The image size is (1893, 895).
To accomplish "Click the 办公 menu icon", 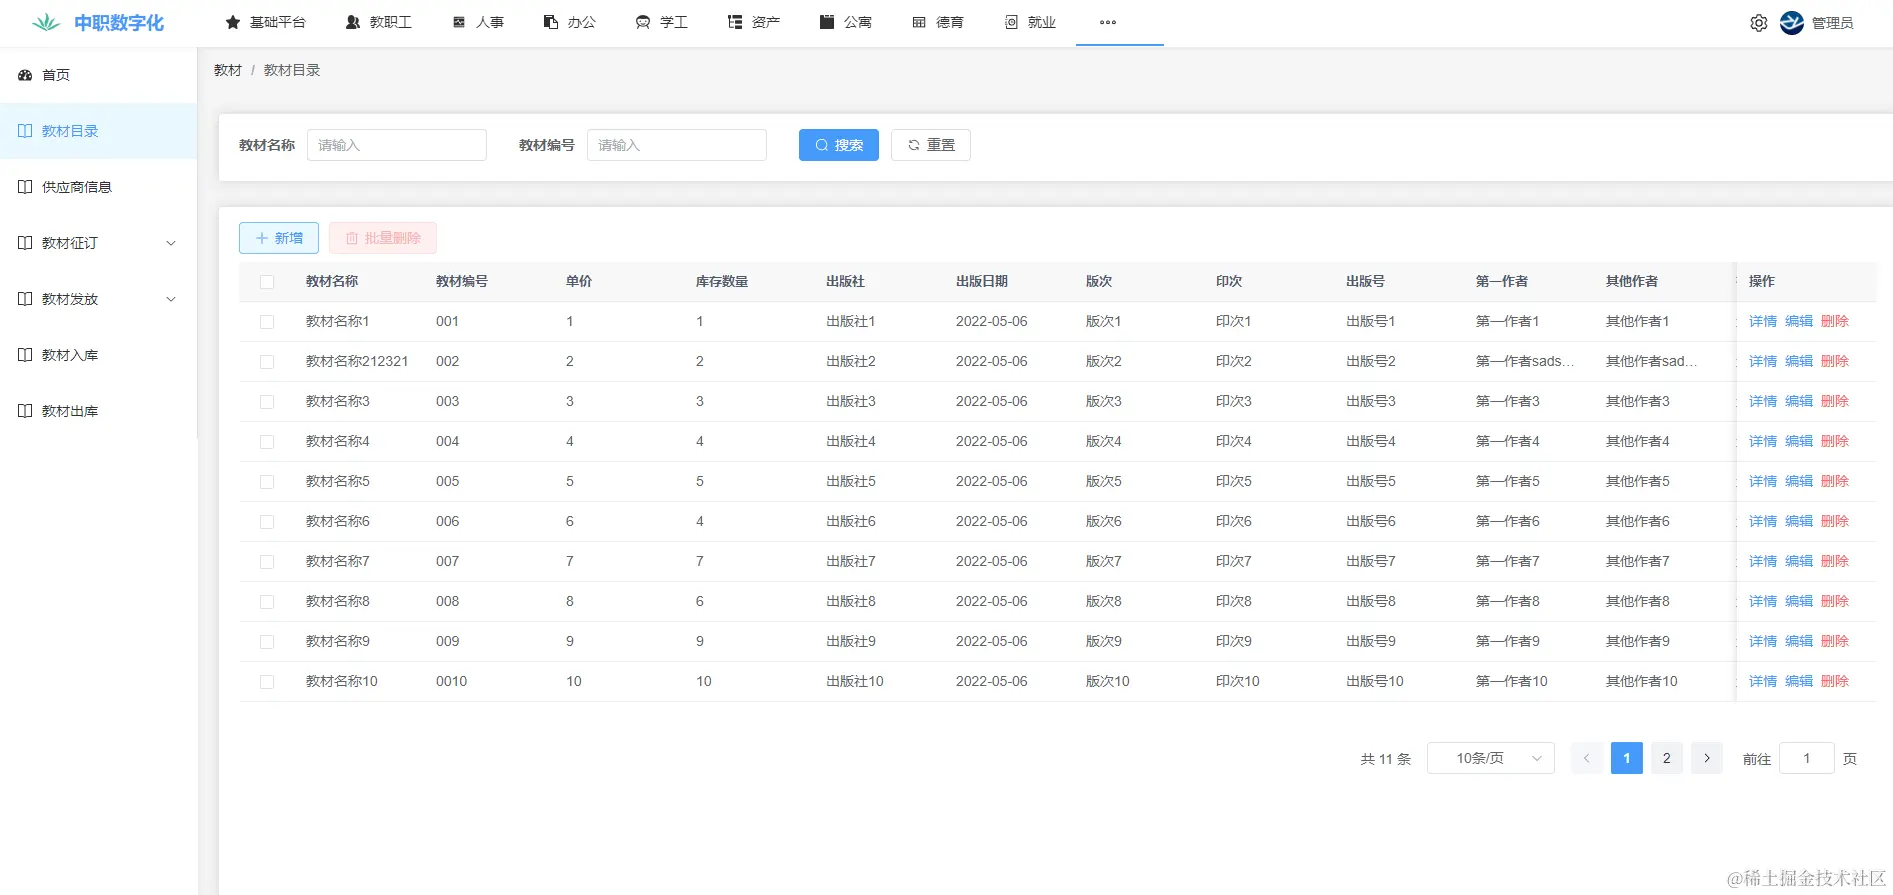I will pos(551,22).
